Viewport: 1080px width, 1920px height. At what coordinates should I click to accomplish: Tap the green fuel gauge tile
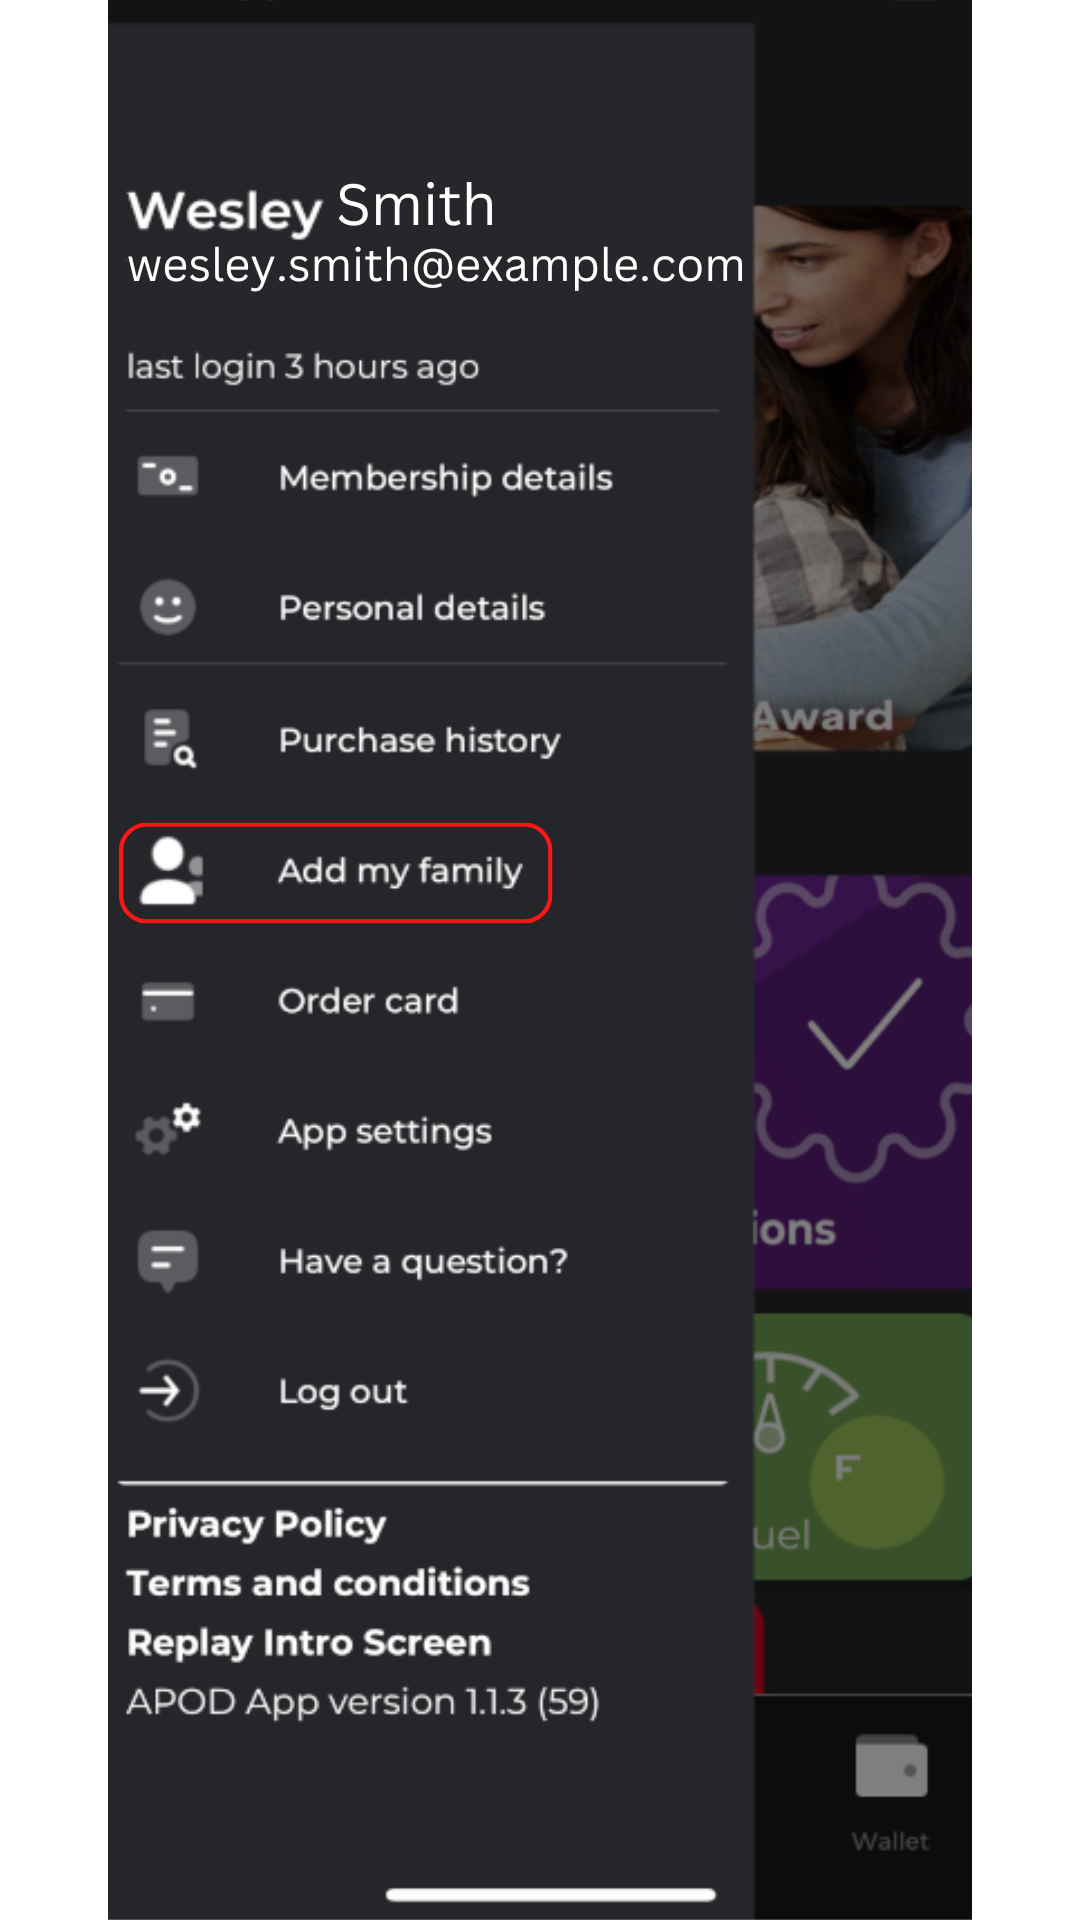pos(862,1446)
